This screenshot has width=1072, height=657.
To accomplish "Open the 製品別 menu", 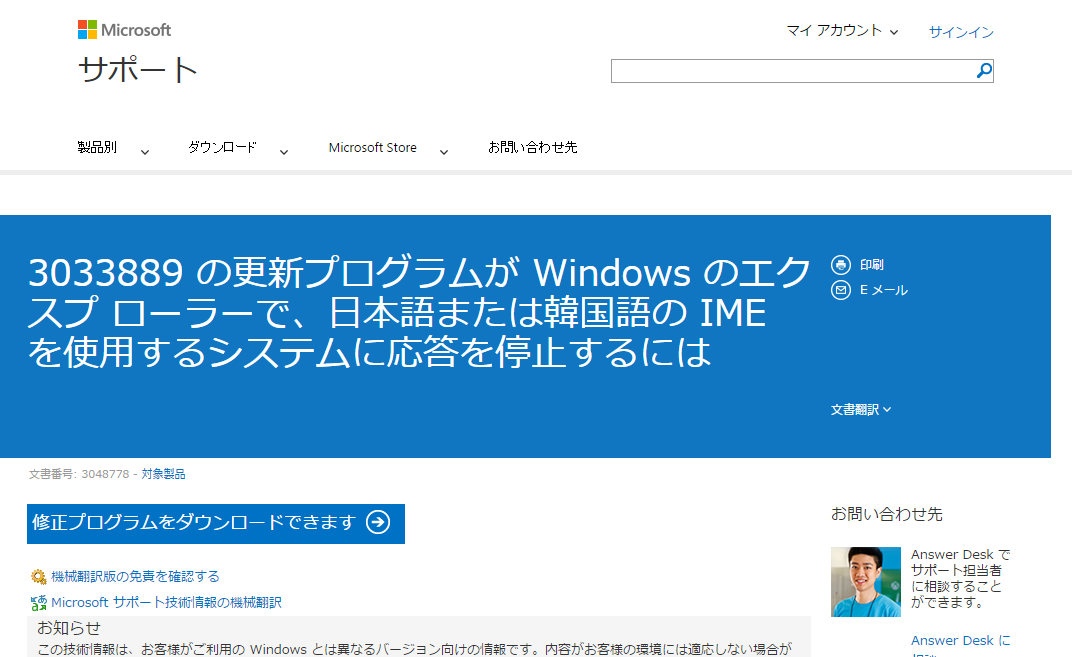I will point(97,148).
